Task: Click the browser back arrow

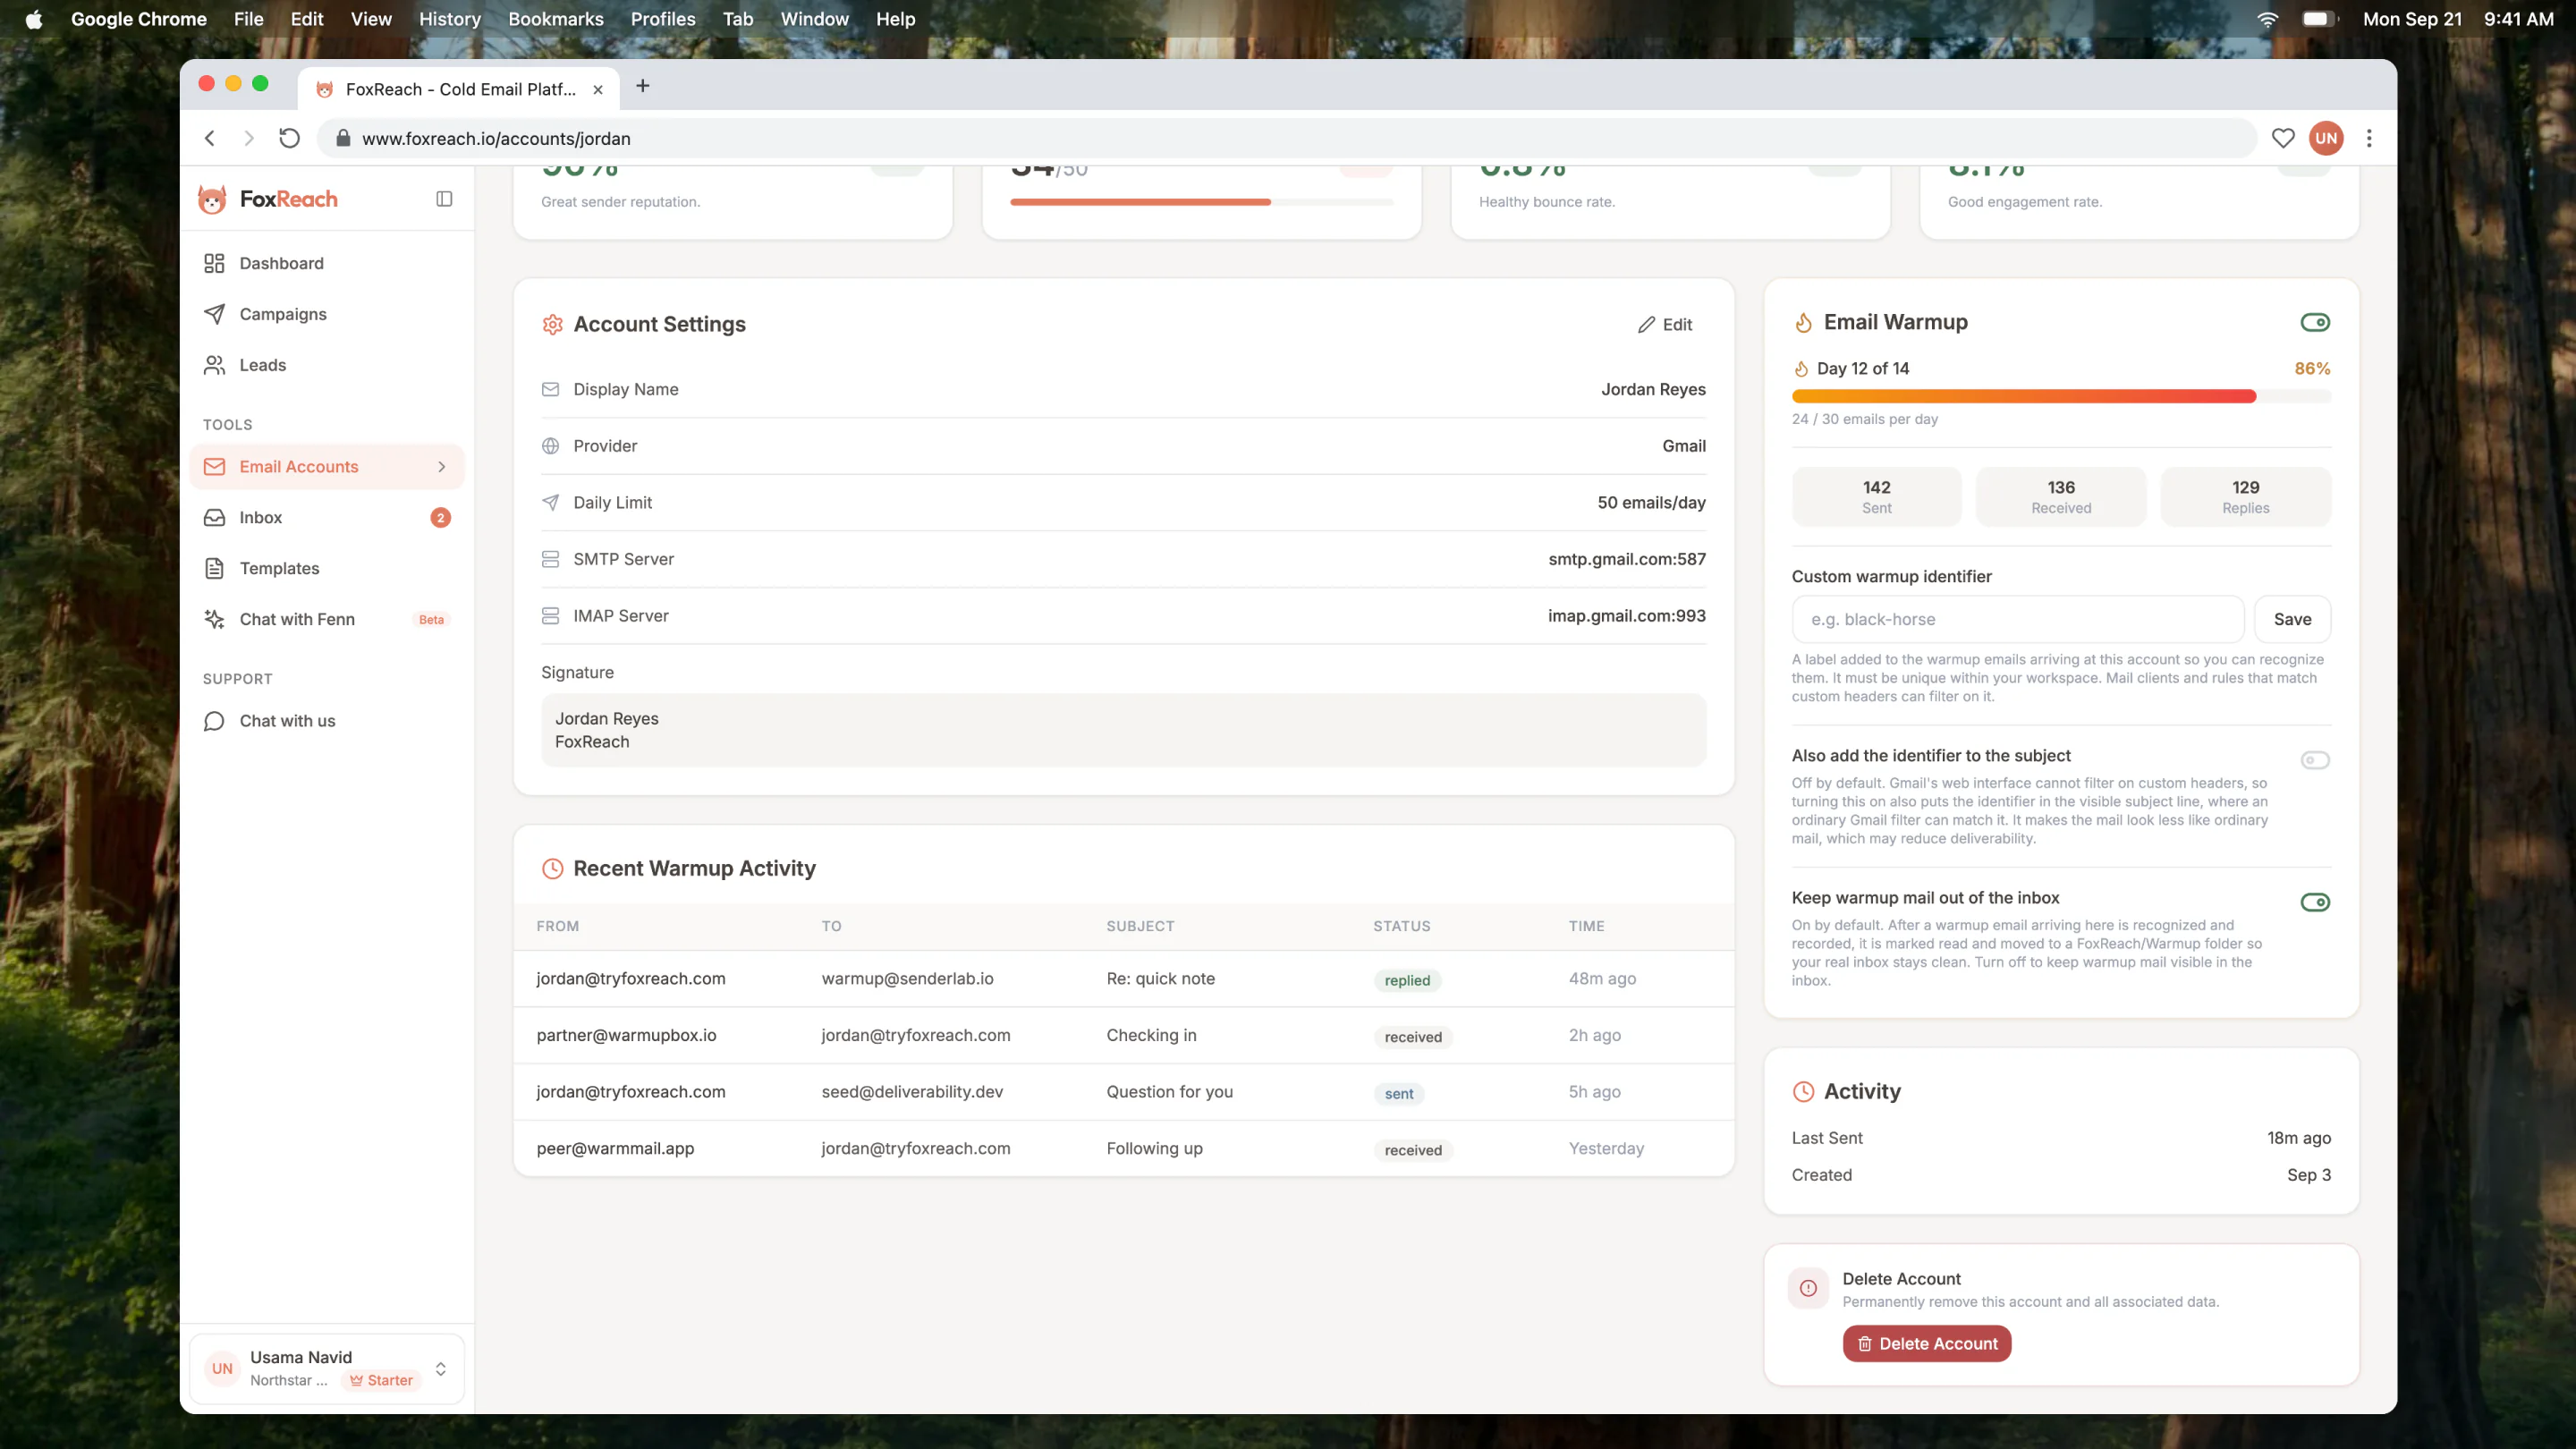Action: [210, 138]
